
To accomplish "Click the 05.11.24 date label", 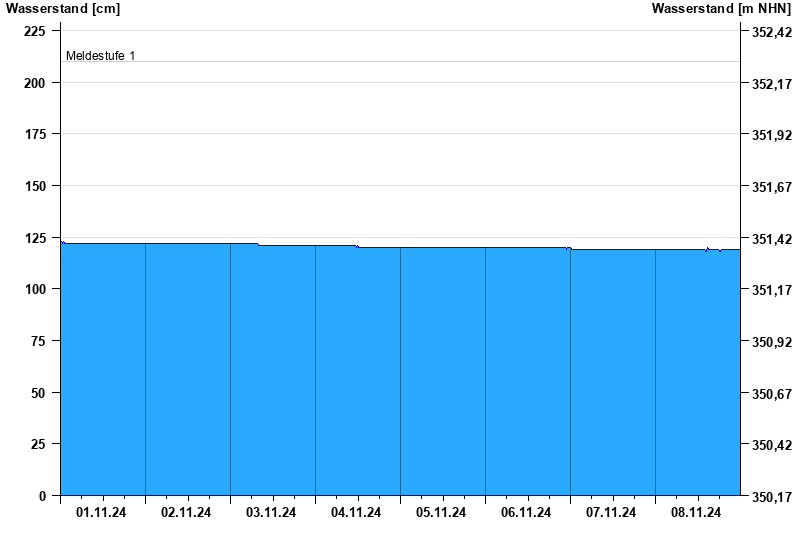I will click(x=441, y=513).
